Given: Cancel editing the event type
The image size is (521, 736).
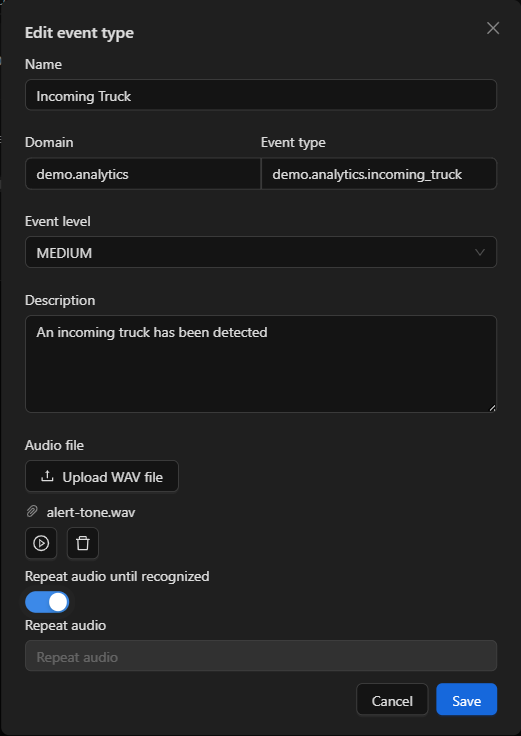Looking at the screenshot, I should 392,699.
